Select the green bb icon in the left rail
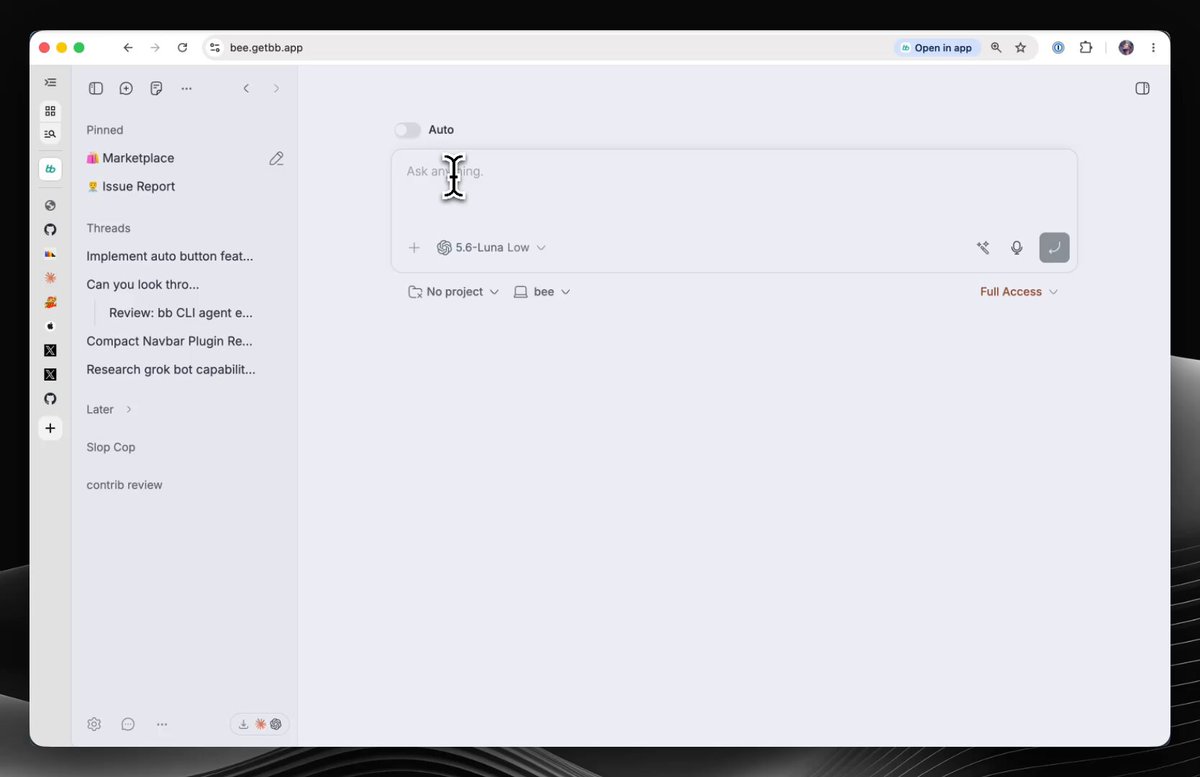This screenshot has height=777, width=1200. coord(50,169)
